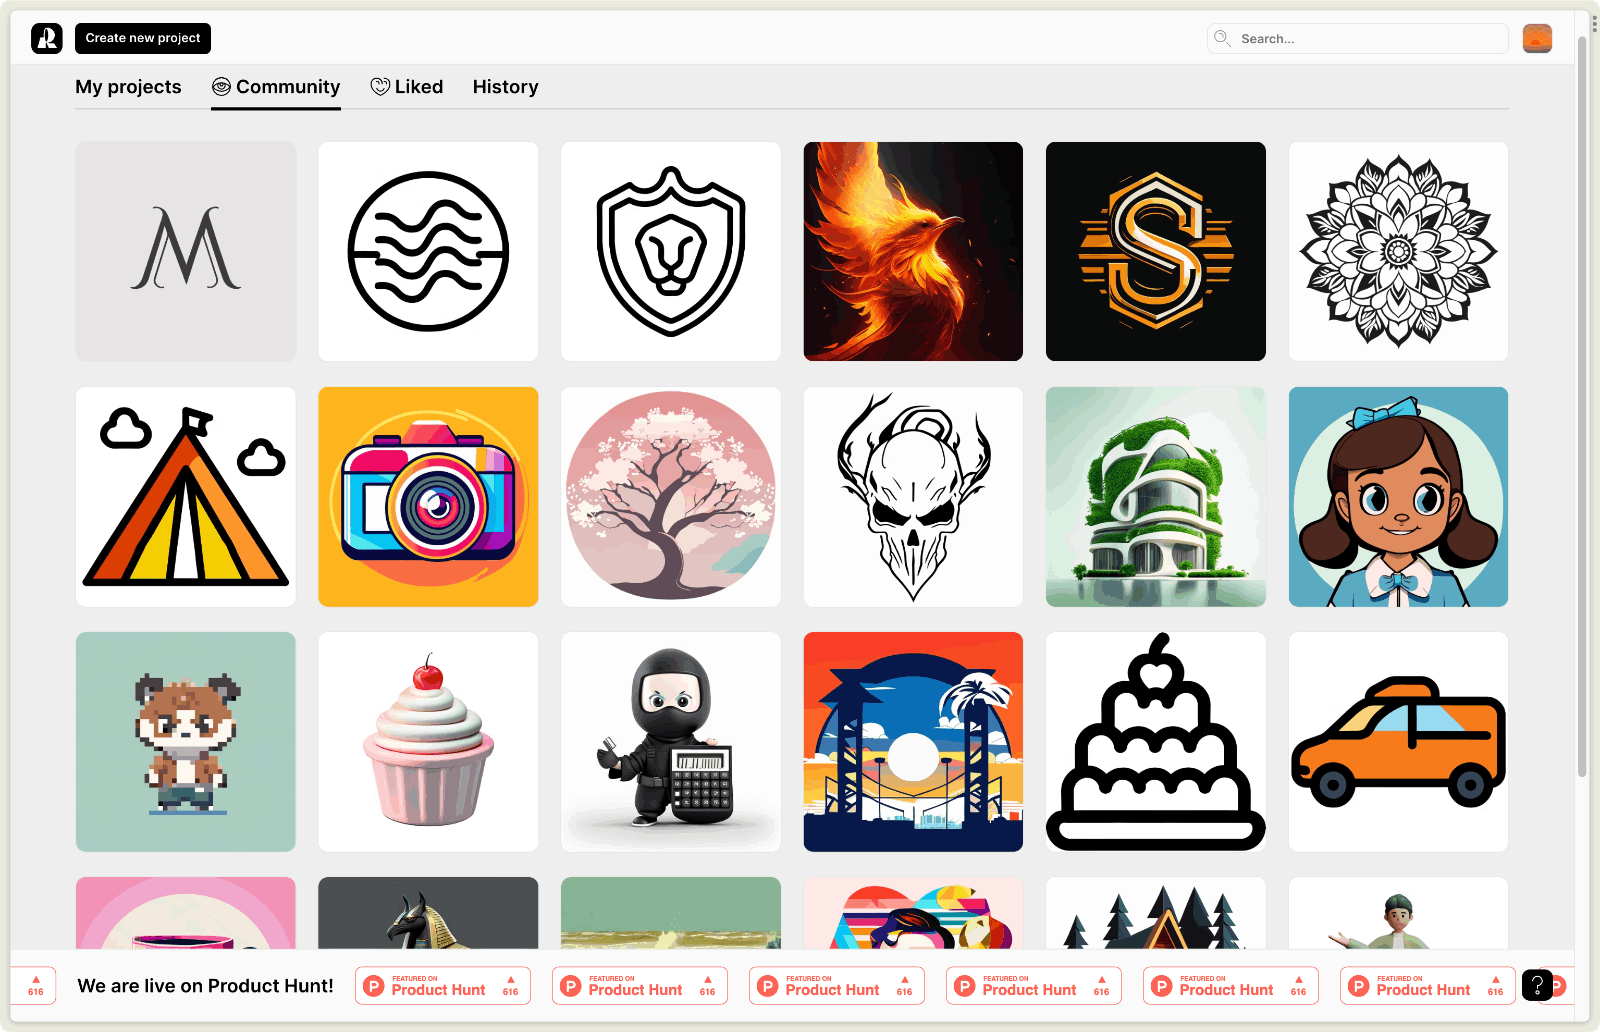The width and height of the screenshot is (1600, 1032).
Task: Open the sunset pier illustration thumbnail
Action: click(x=913, y=742)
